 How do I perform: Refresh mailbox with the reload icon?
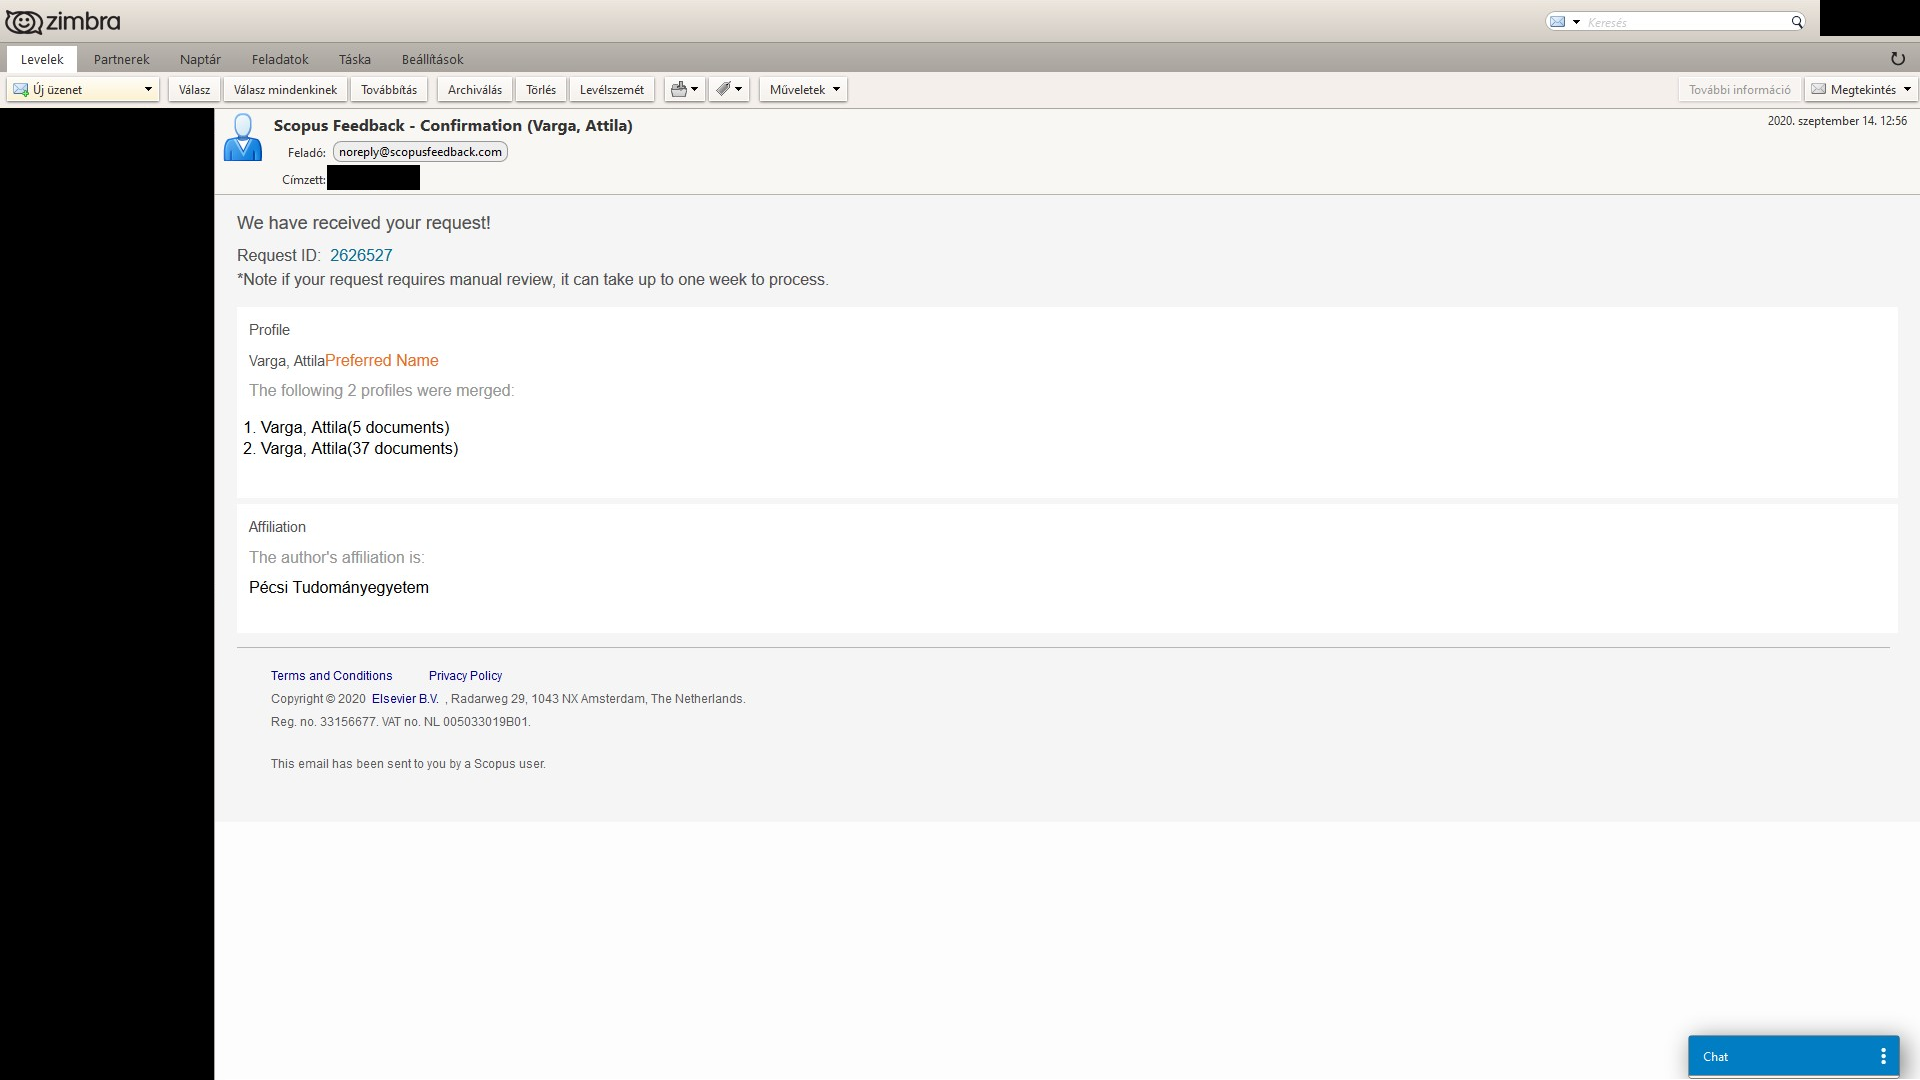click(1897, 59)
